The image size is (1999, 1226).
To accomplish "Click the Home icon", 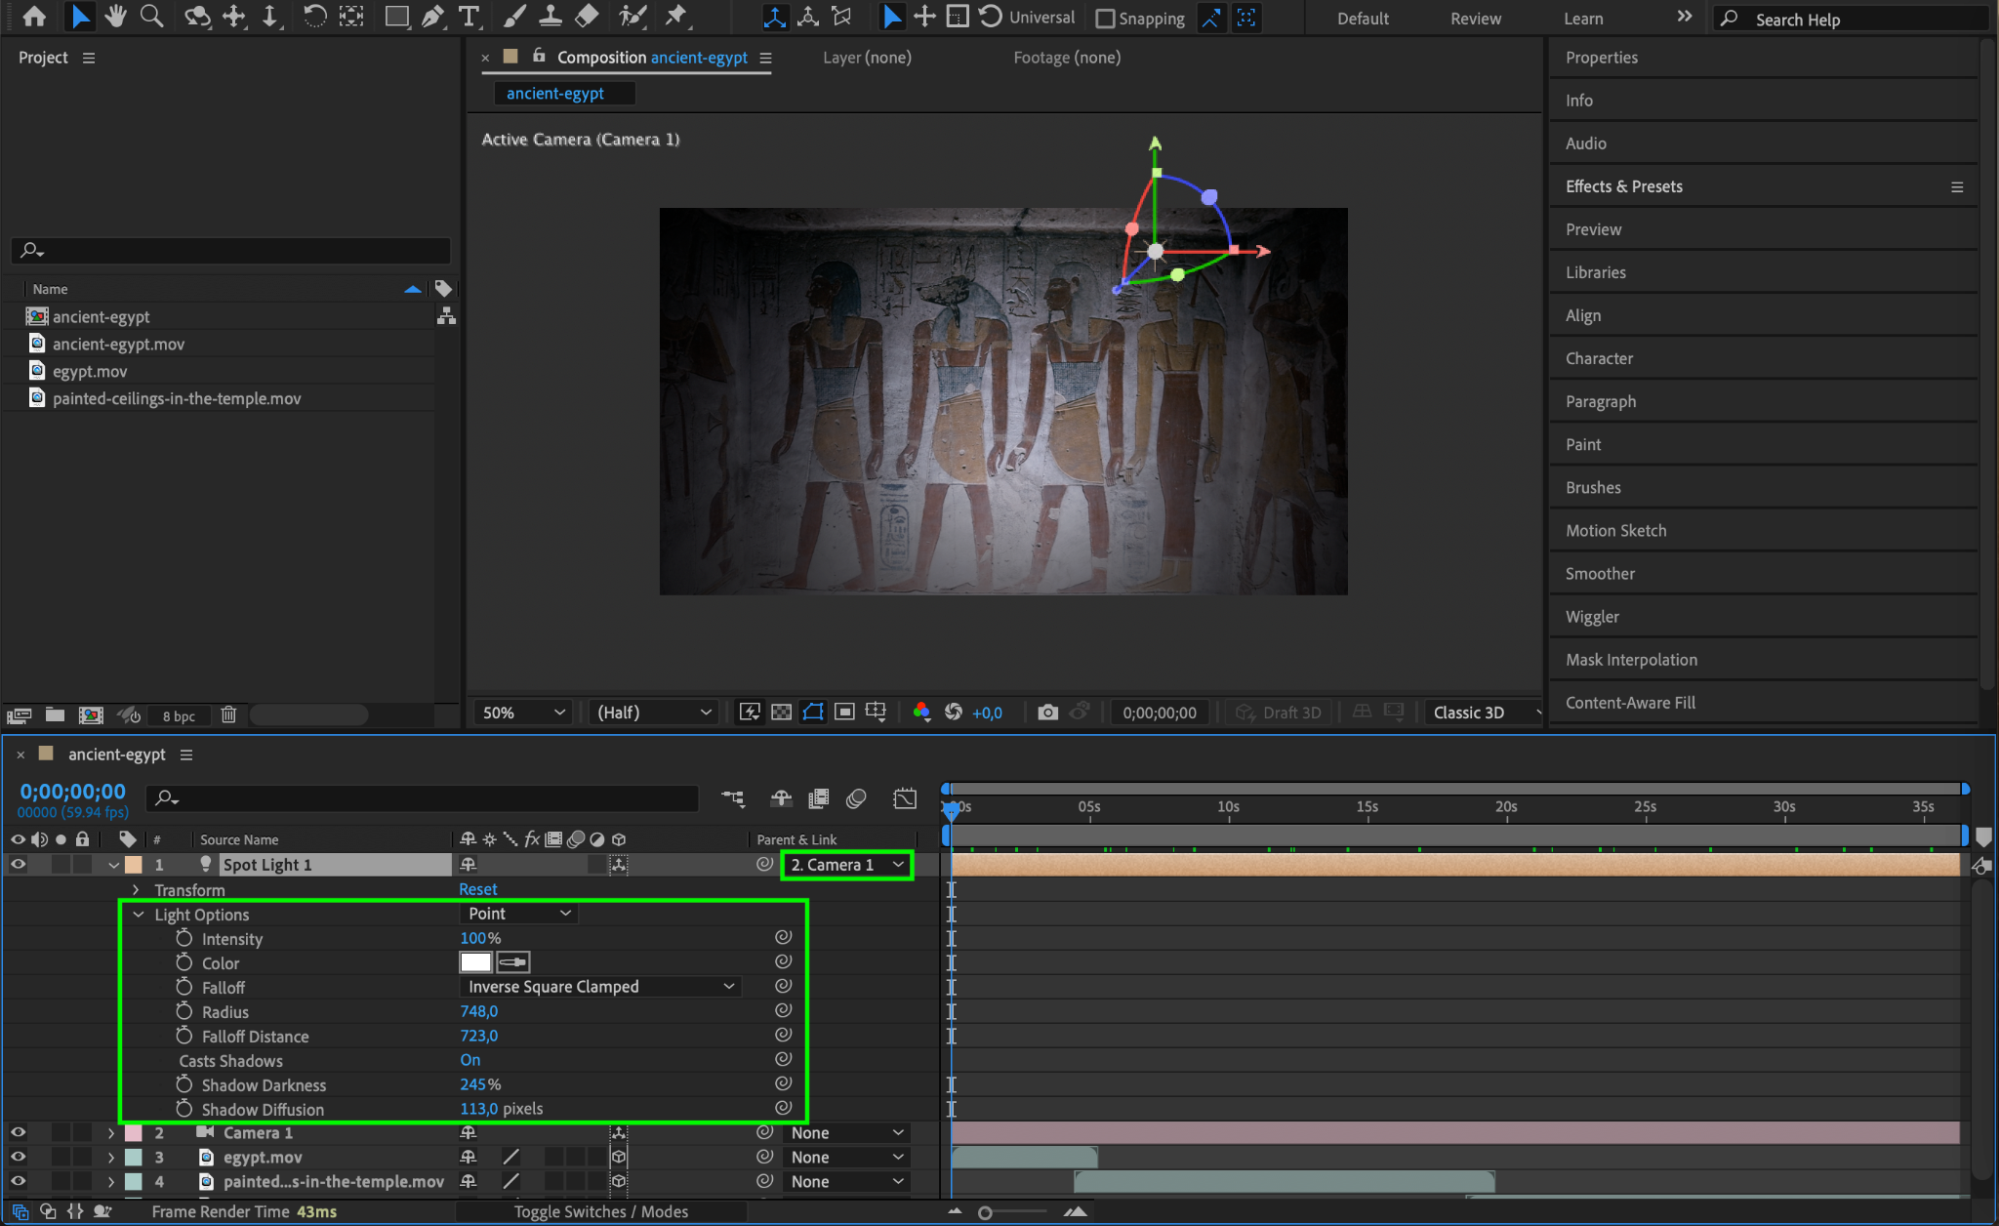I will 34,16.
